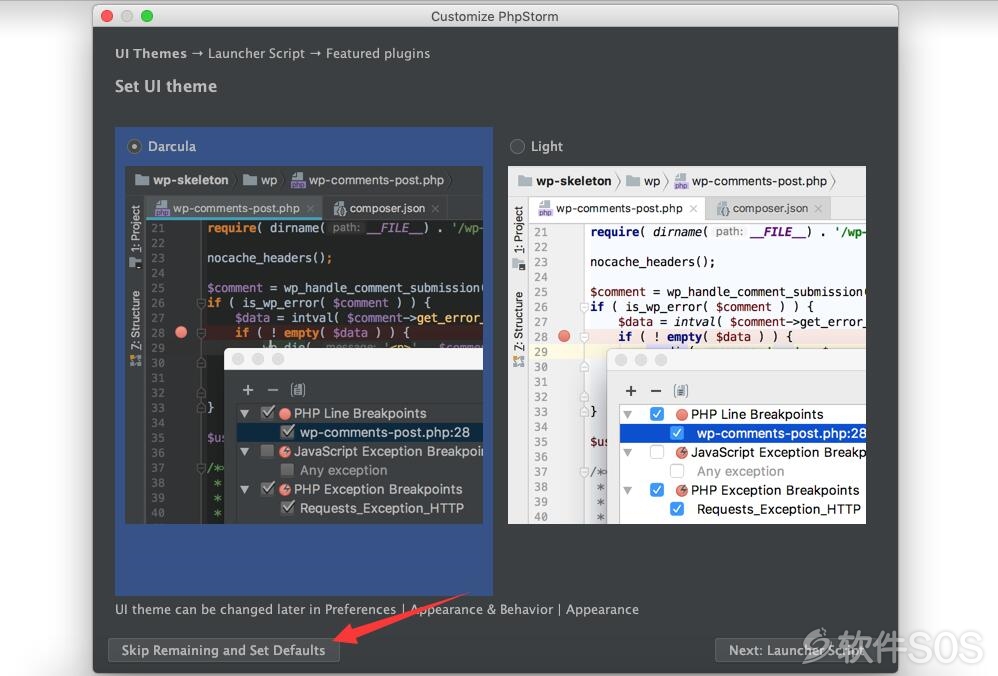Toggle Requests_Exception_HTTP checkbox in Light preview
Image resolution: width=998 pixels, height=676 pixels.
677,509
